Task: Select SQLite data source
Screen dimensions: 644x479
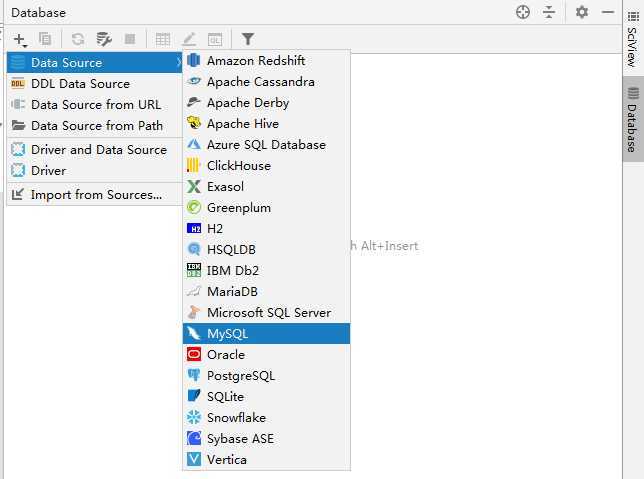Action: pos(267,396)
